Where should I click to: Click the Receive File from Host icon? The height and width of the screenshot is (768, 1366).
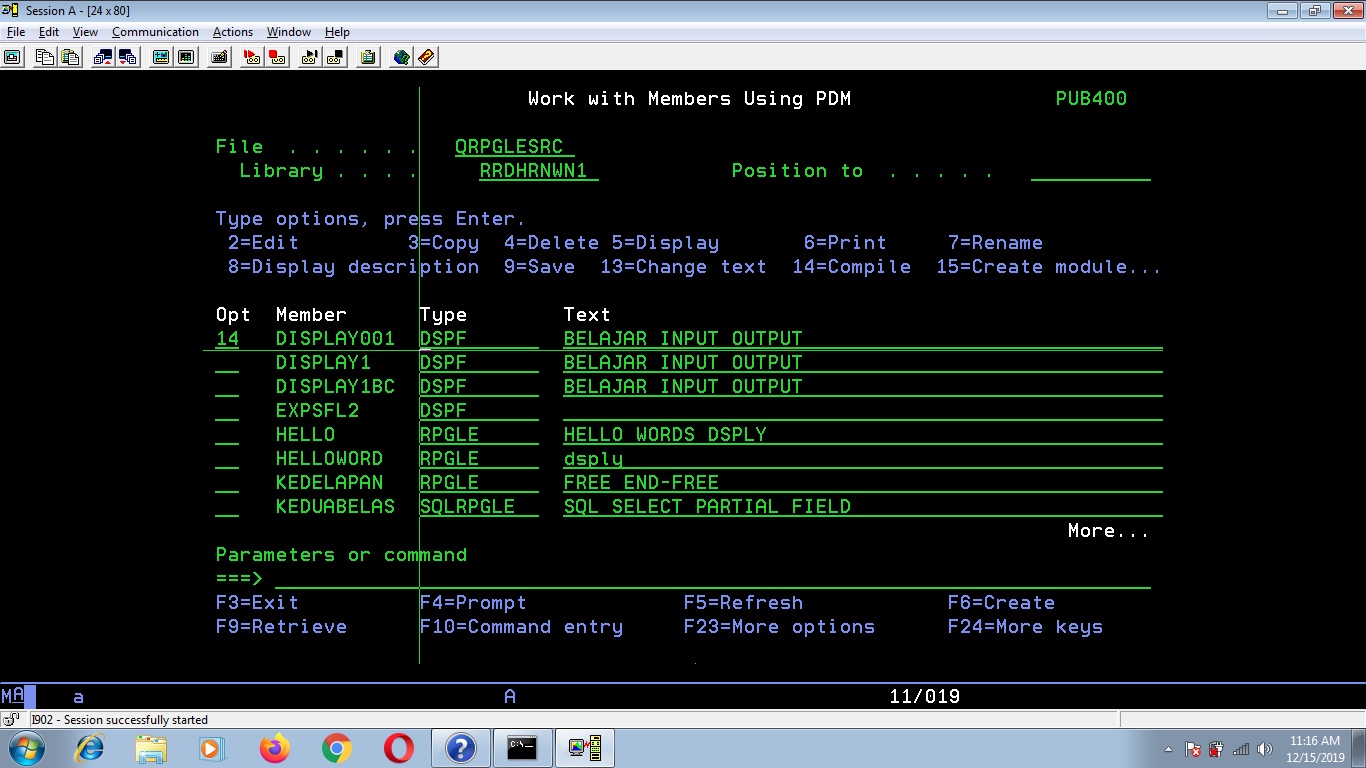(127, 57)
